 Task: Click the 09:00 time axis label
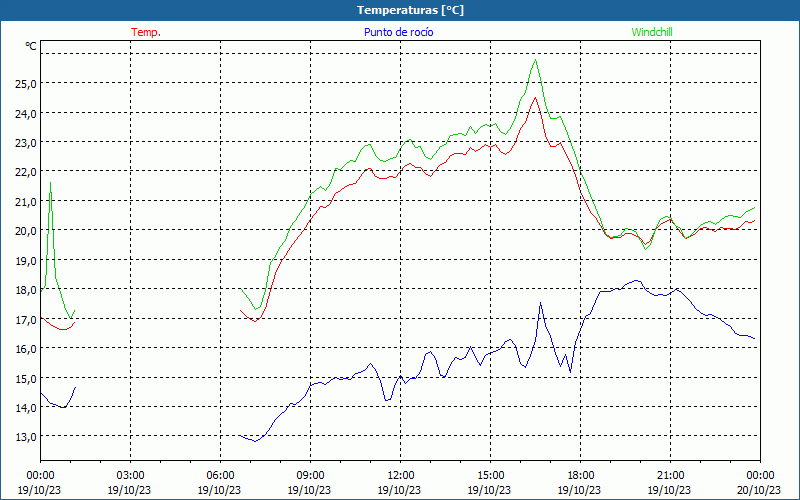tap(310, 476)
